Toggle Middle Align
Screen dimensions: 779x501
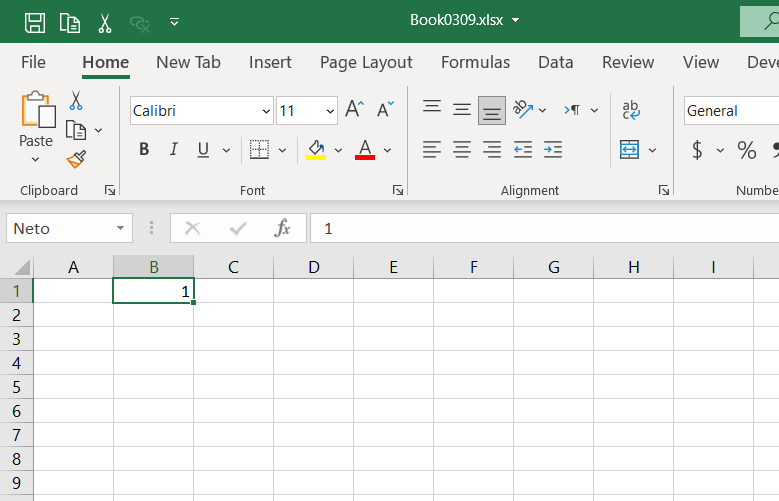(x=462, y=109)
